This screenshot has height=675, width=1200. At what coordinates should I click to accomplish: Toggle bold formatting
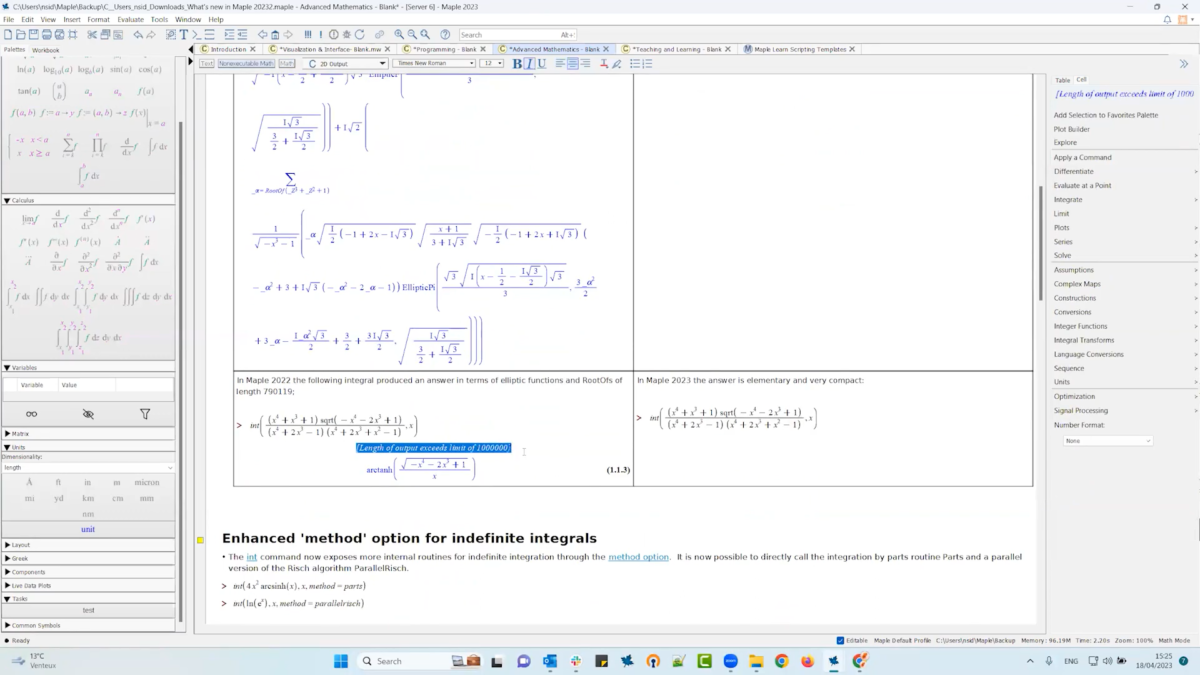[x=517, y=63]
